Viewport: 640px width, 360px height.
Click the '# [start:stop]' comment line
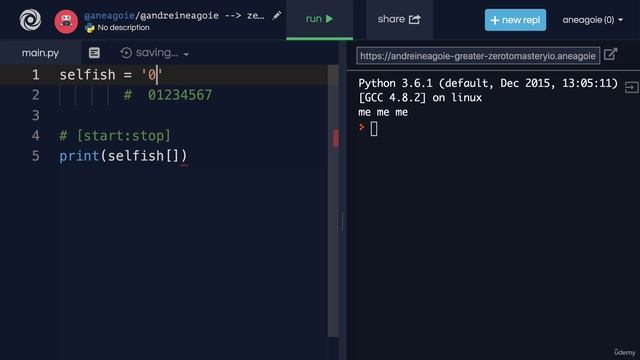115,136
